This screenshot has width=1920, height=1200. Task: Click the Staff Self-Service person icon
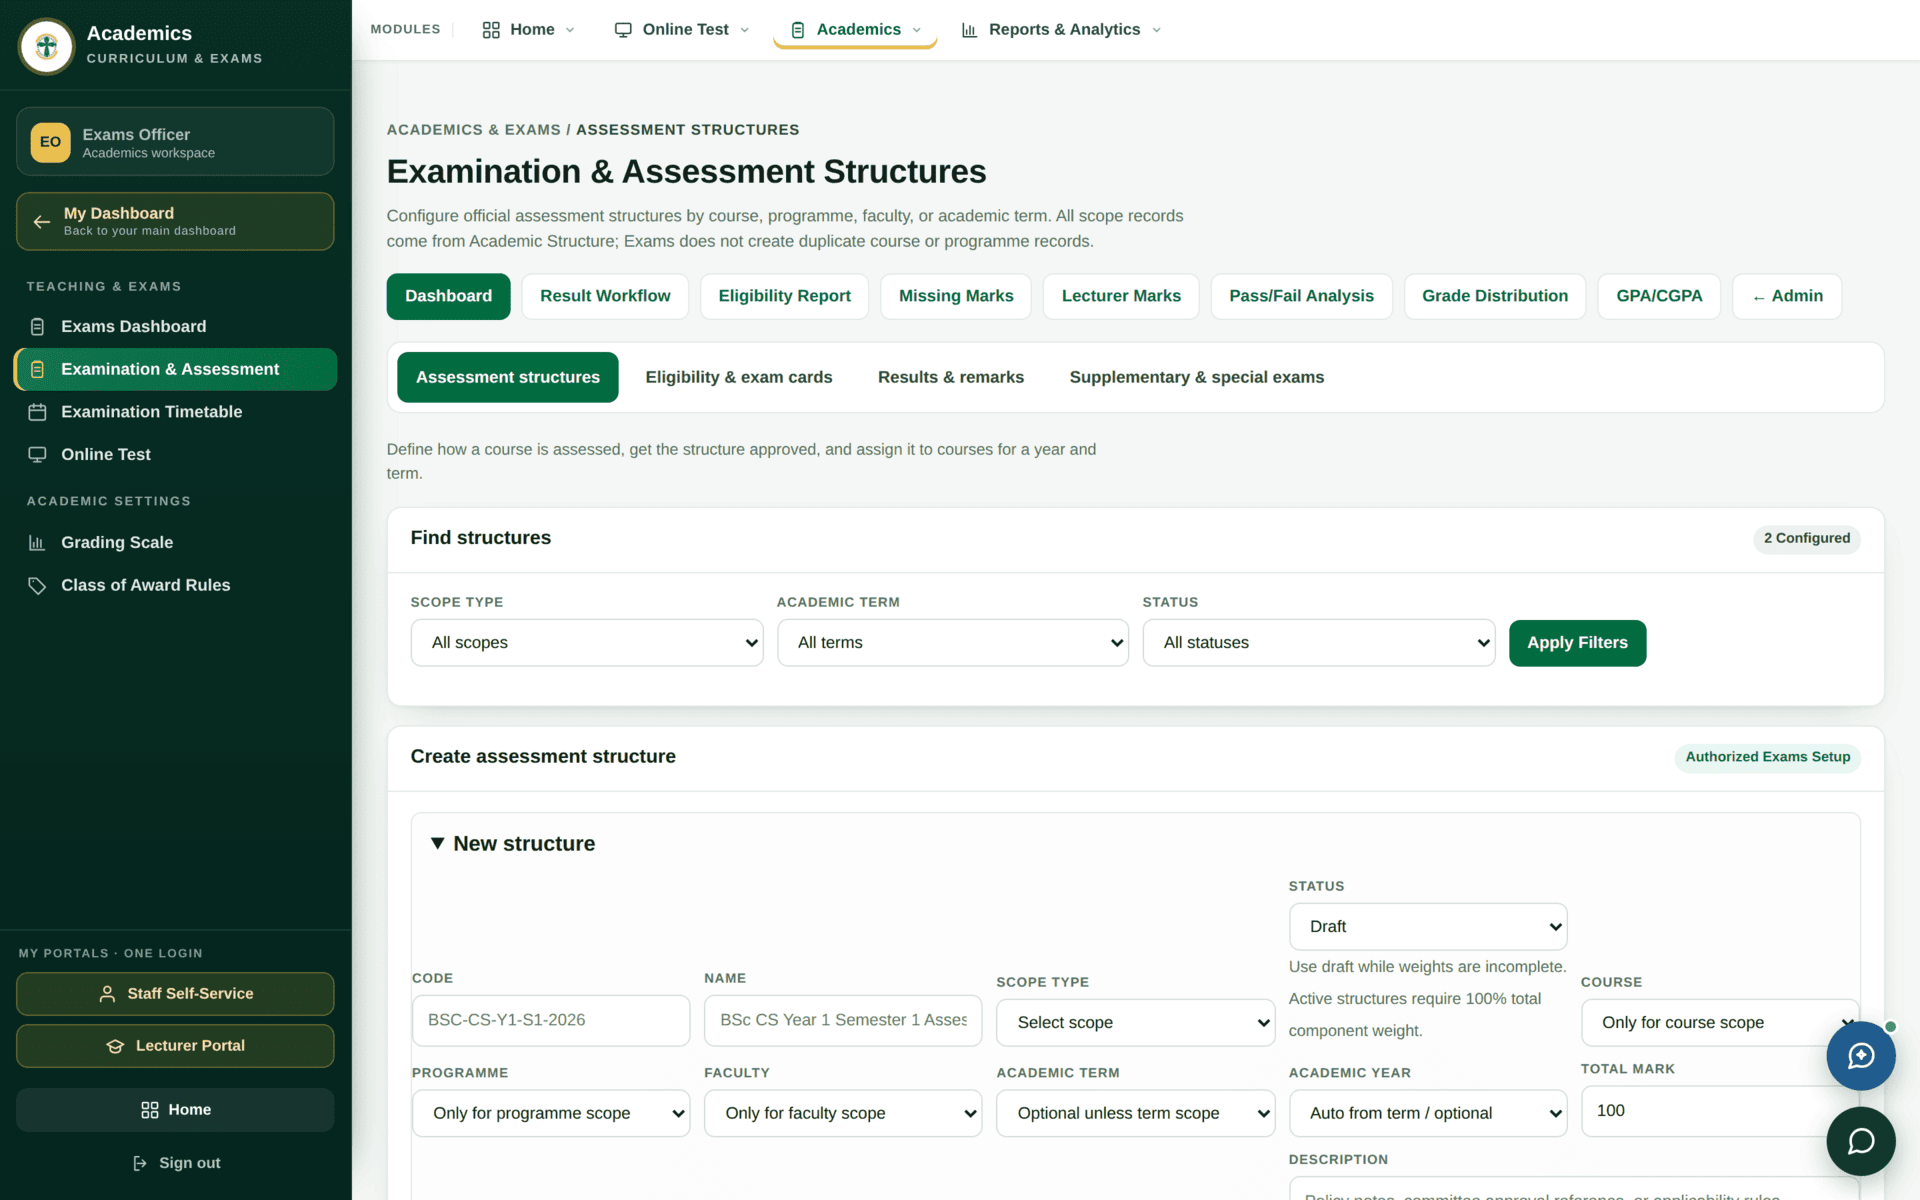point(107,994)
